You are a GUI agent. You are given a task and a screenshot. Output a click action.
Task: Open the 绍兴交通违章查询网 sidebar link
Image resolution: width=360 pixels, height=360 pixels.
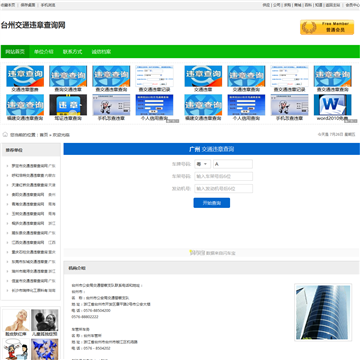[x=28, y=223]
